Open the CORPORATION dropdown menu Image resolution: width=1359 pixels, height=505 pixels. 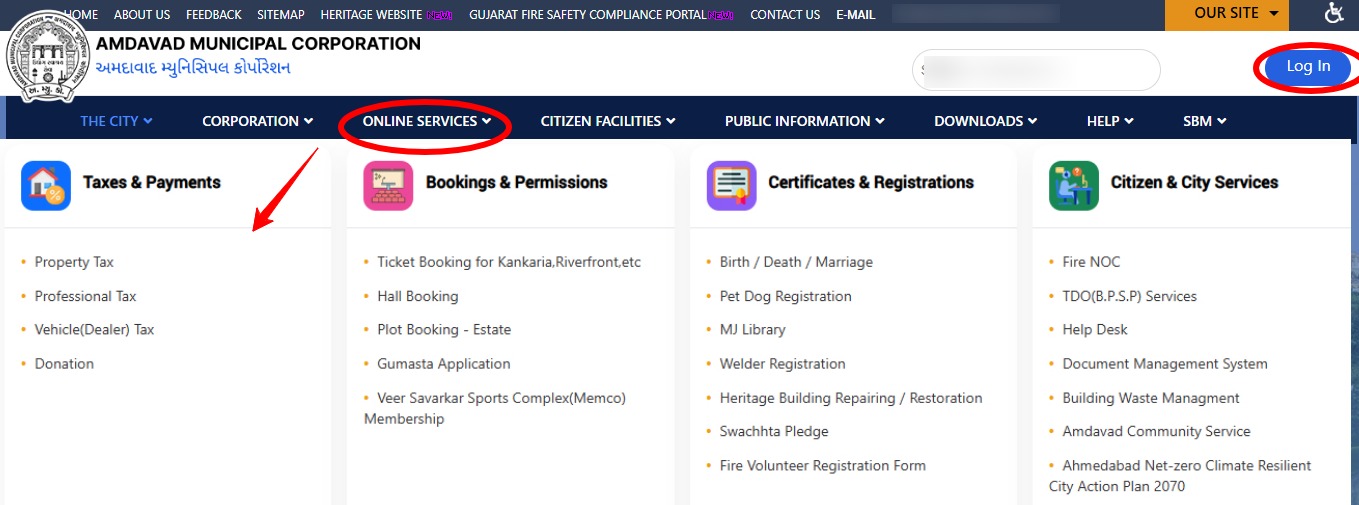pyautogui.click(x=257, y=121)
